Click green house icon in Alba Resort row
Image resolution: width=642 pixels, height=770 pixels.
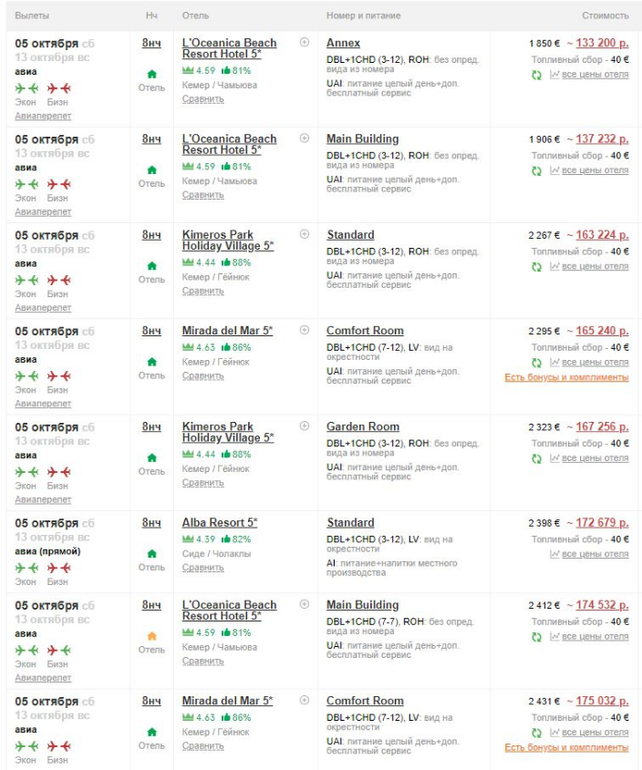tap(152, 554)
